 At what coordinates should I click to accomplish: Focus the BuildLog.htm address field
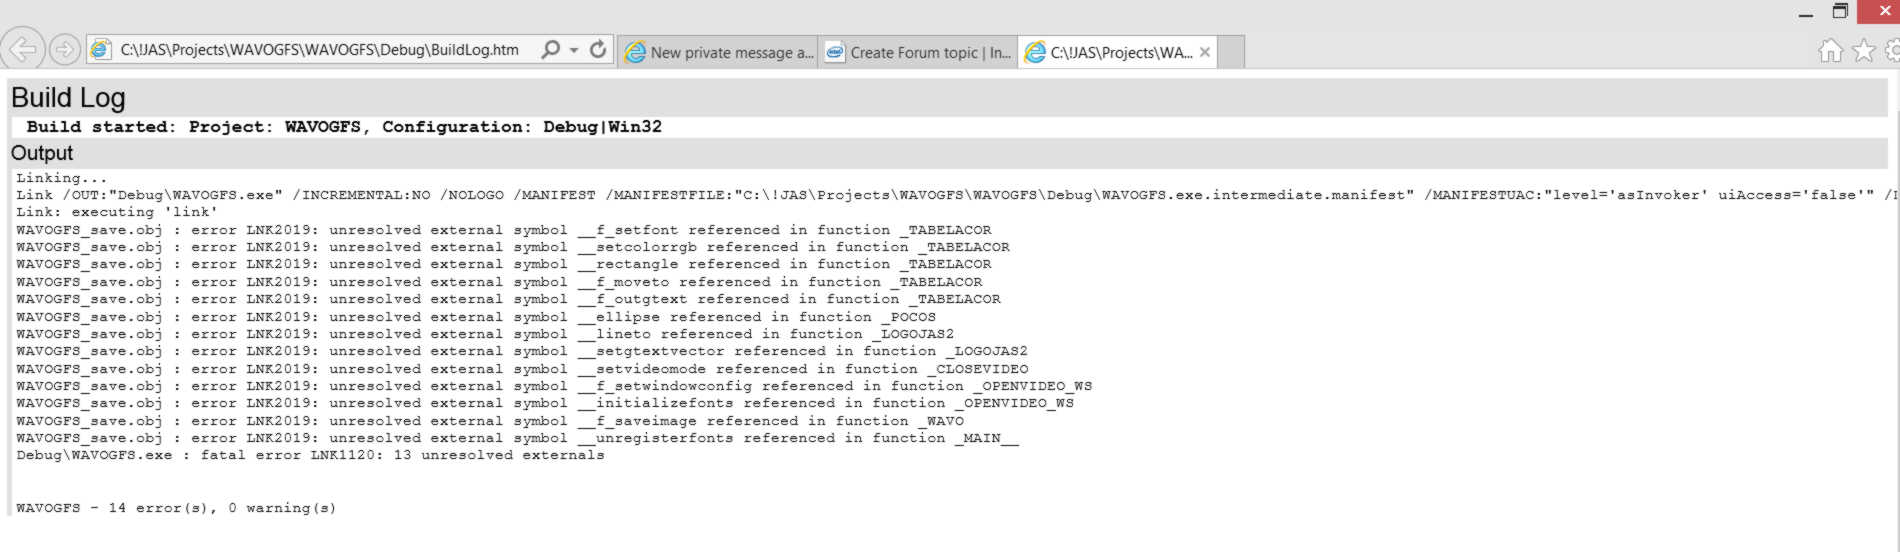[320, 50]
